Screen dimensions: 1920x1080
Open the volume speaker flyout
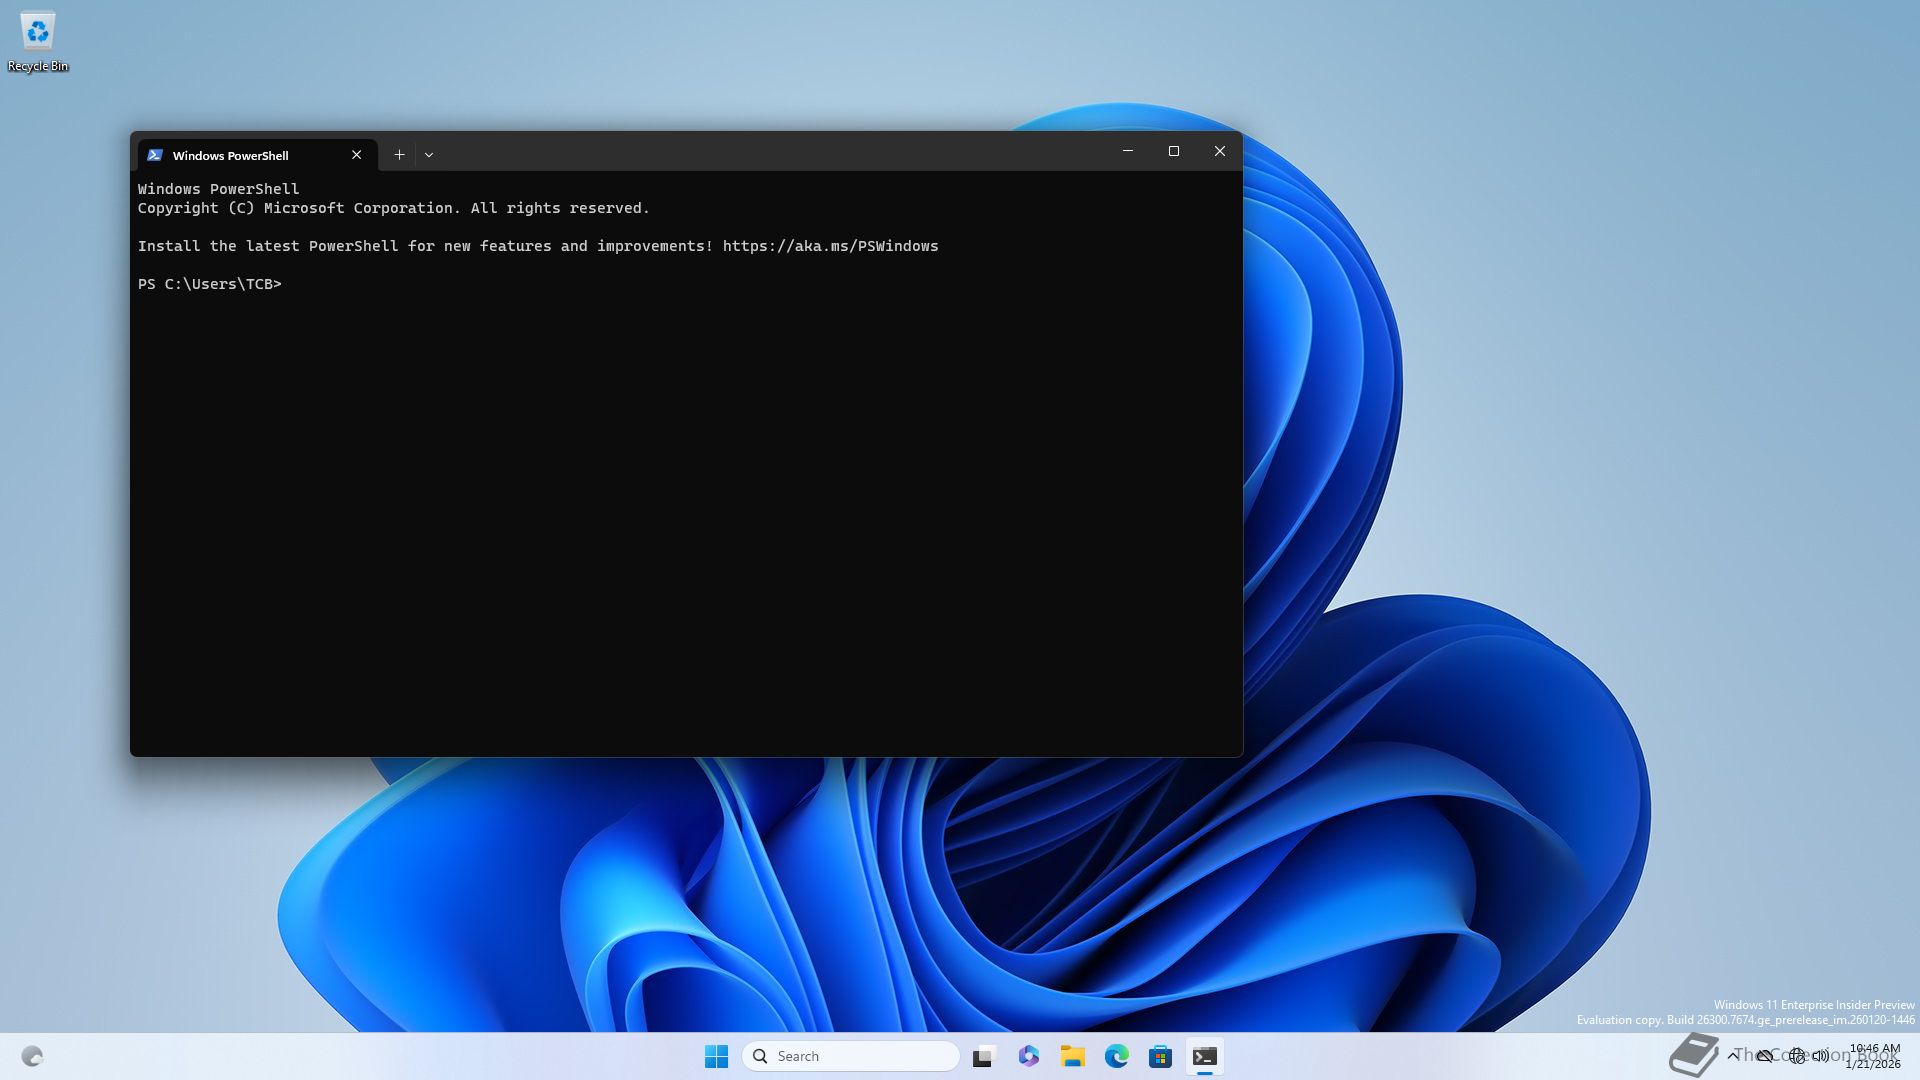click(1821, 1056)
